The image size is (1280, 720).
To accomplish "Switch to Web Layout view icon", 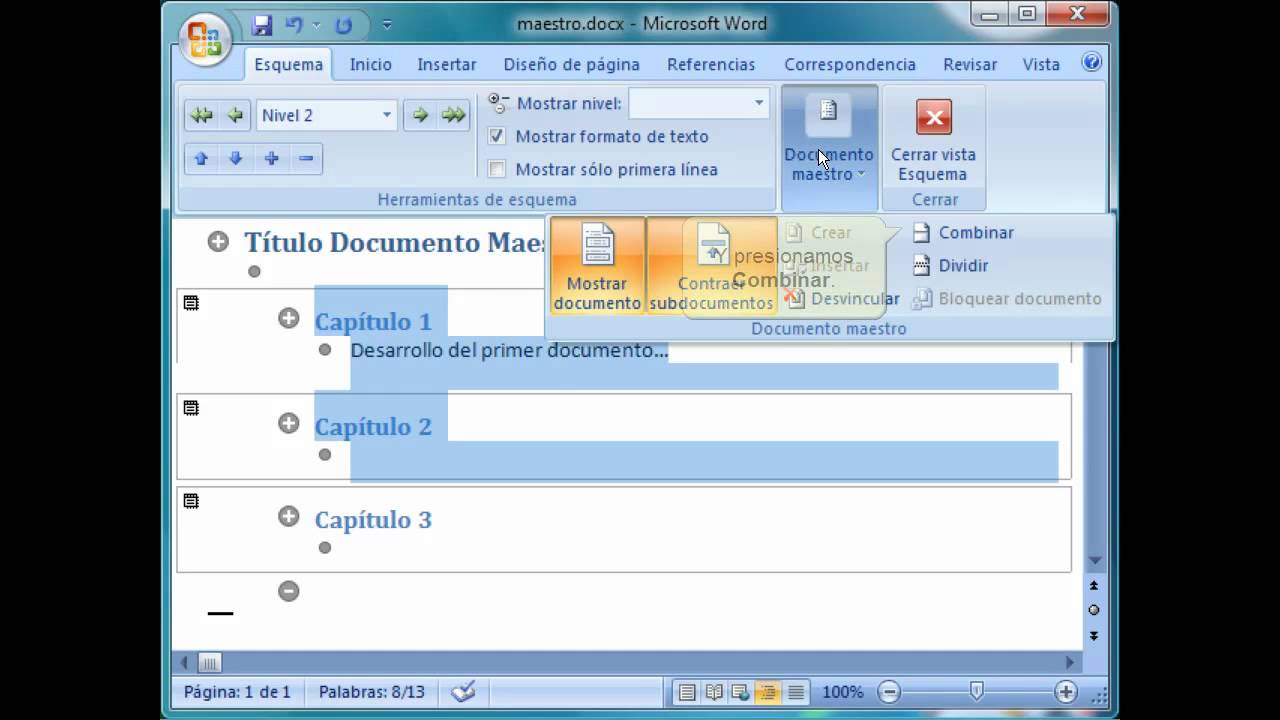I will tap(741, 691).
